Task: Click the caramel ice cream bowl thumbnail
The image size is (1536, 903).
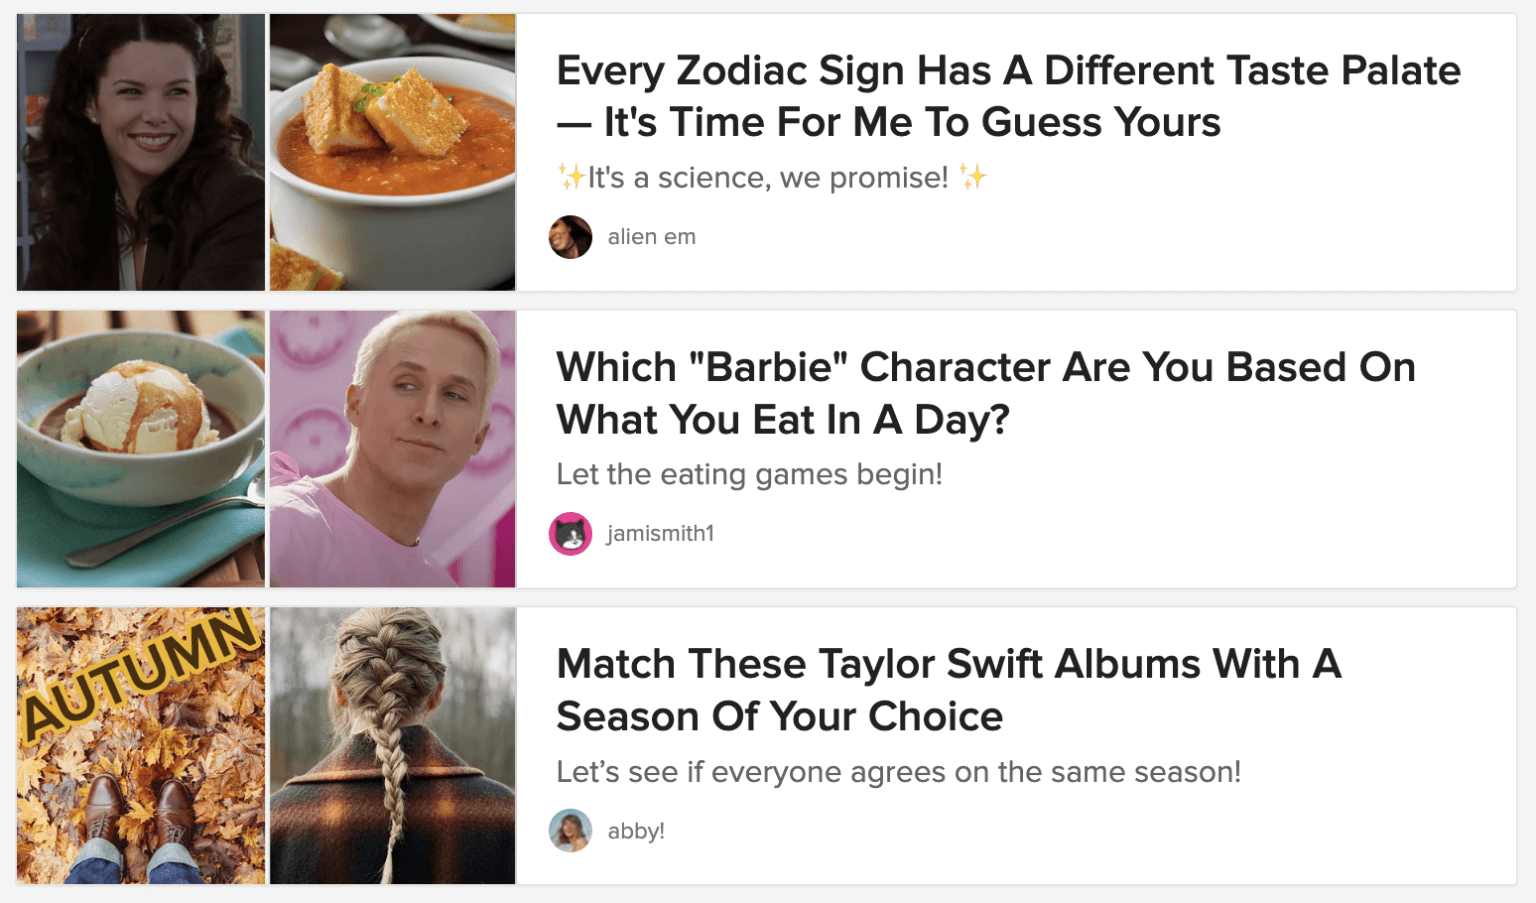Action: tap(141, 449)
